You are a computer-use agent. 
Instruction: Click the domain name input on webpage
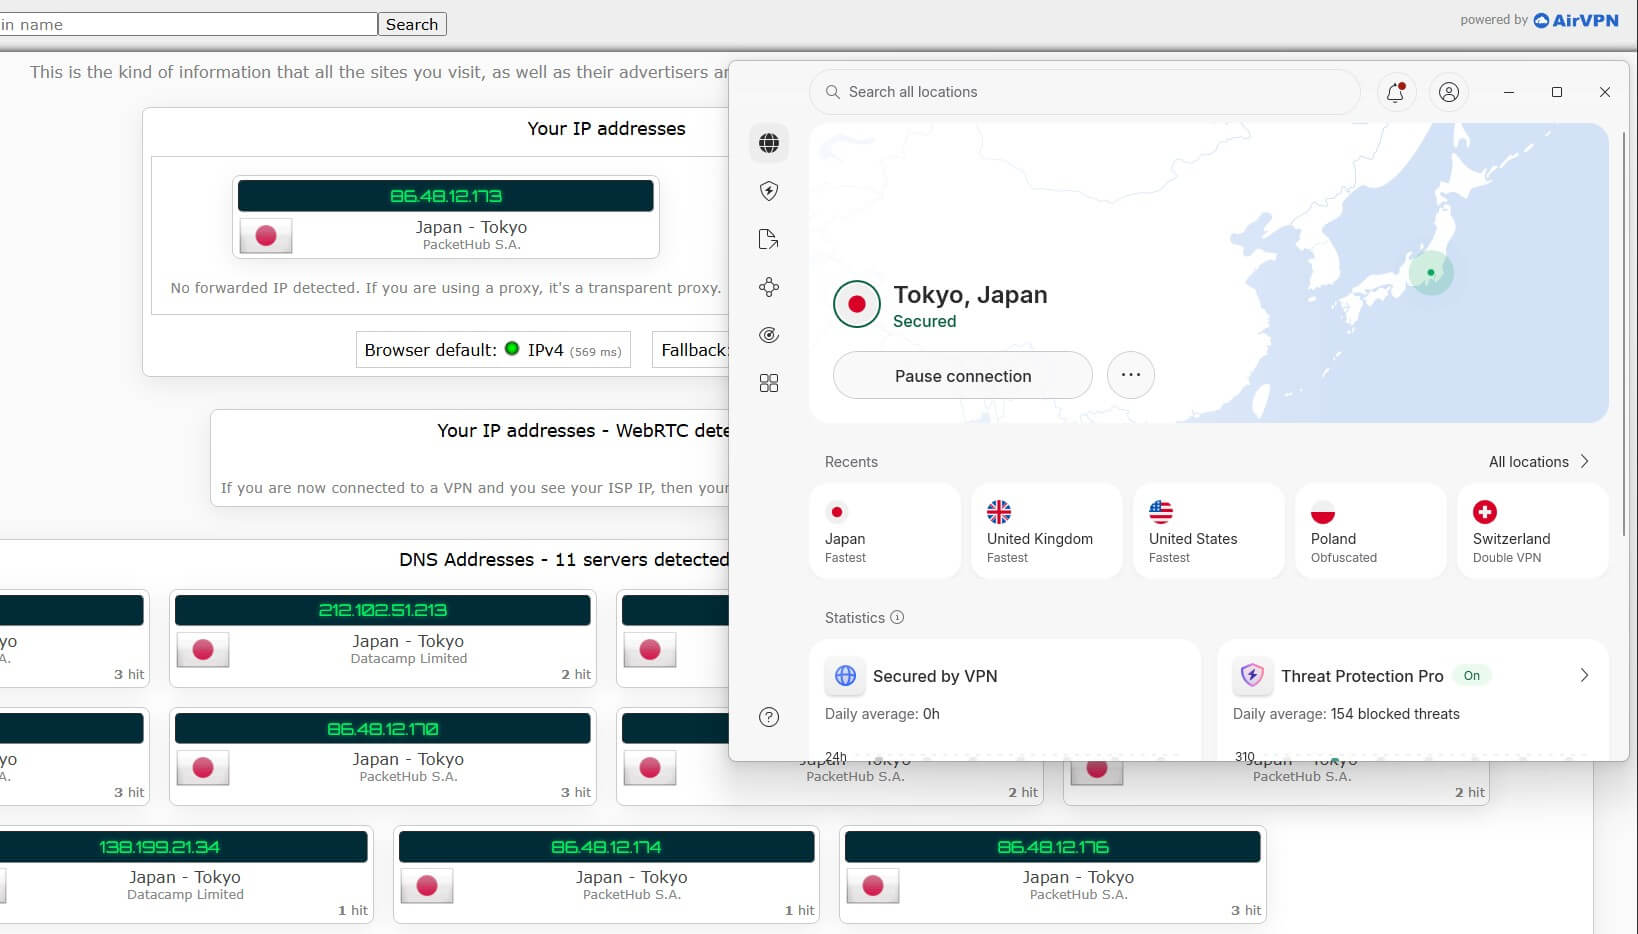(188, 24)
